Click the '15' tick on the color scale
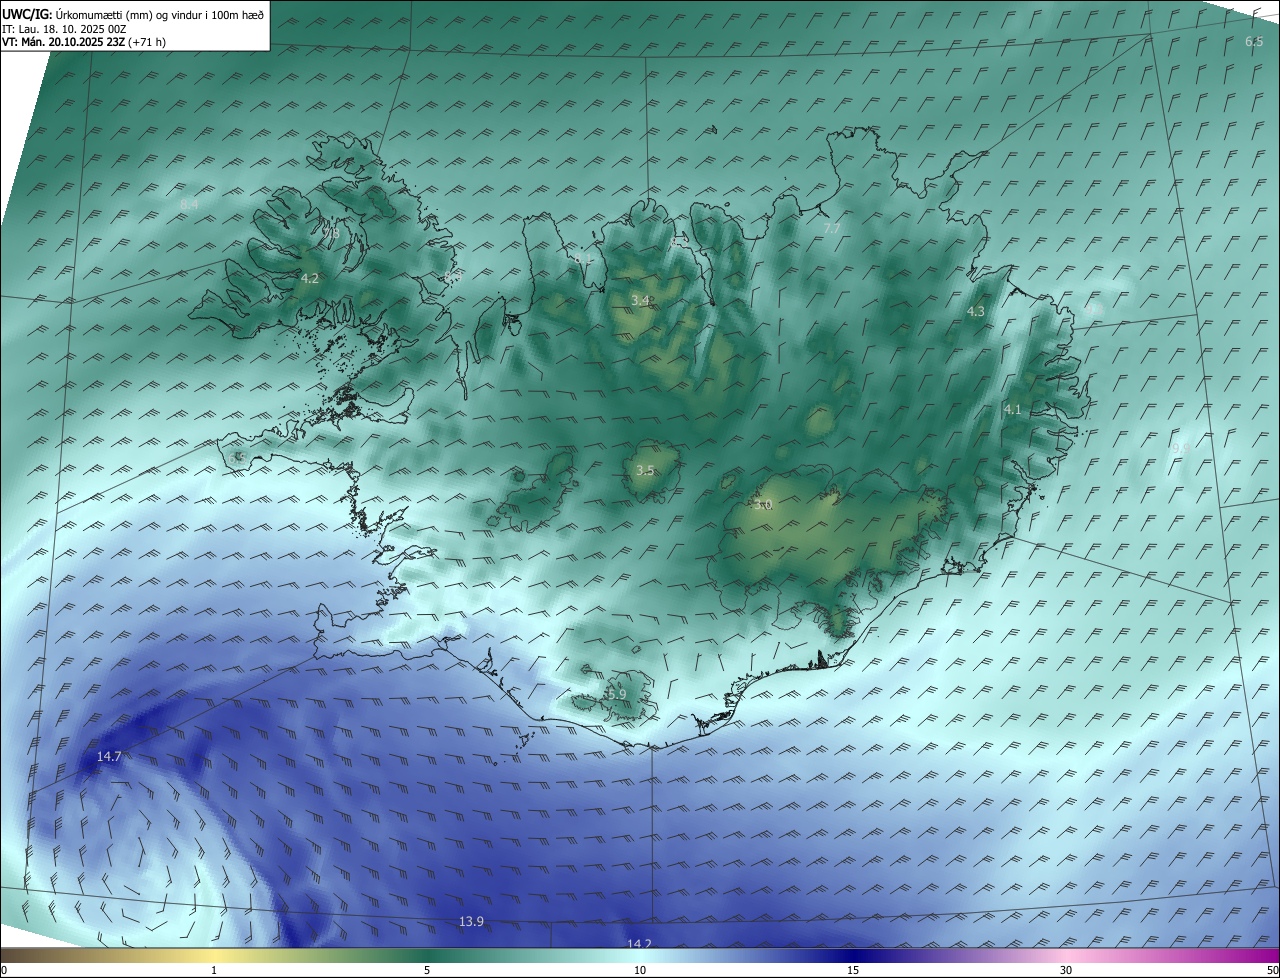 [x=853, y=970]
